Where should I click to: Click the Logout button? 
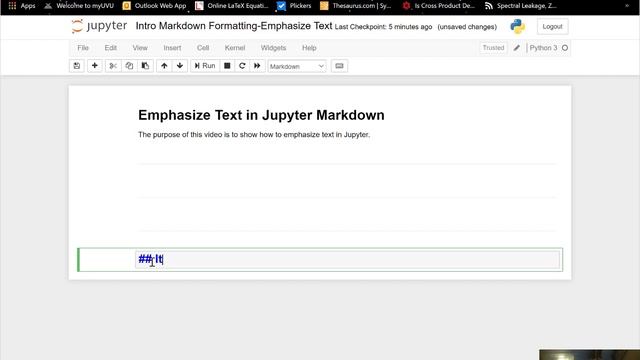tap(552, 27)
